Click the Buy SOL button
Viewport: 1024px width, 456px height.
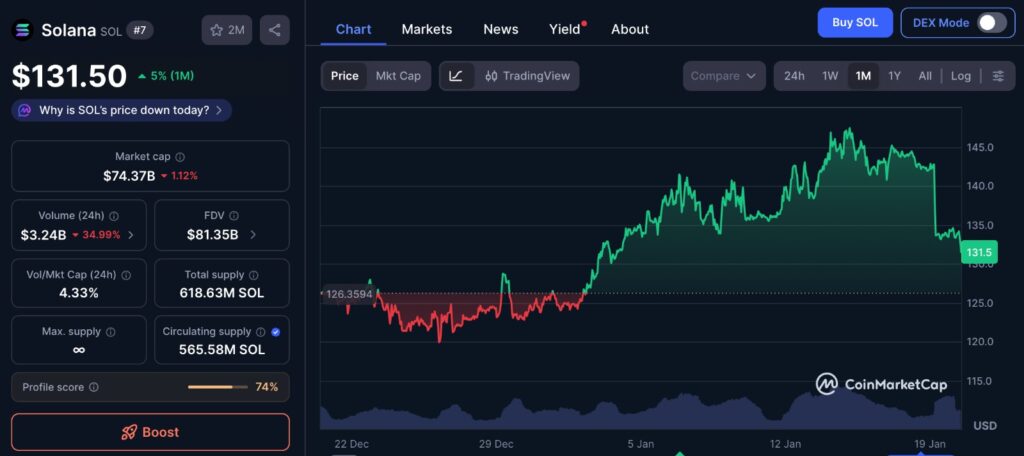pyautogui.click(x=855, y=23)
